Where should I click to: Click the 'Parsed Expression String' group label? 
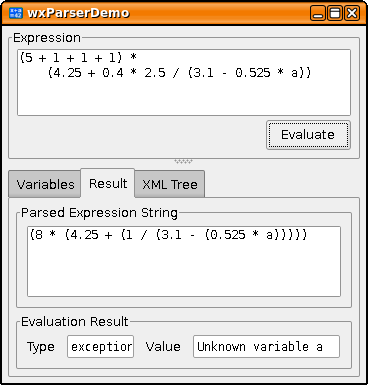pyautogui.click(x=99, y=213)
